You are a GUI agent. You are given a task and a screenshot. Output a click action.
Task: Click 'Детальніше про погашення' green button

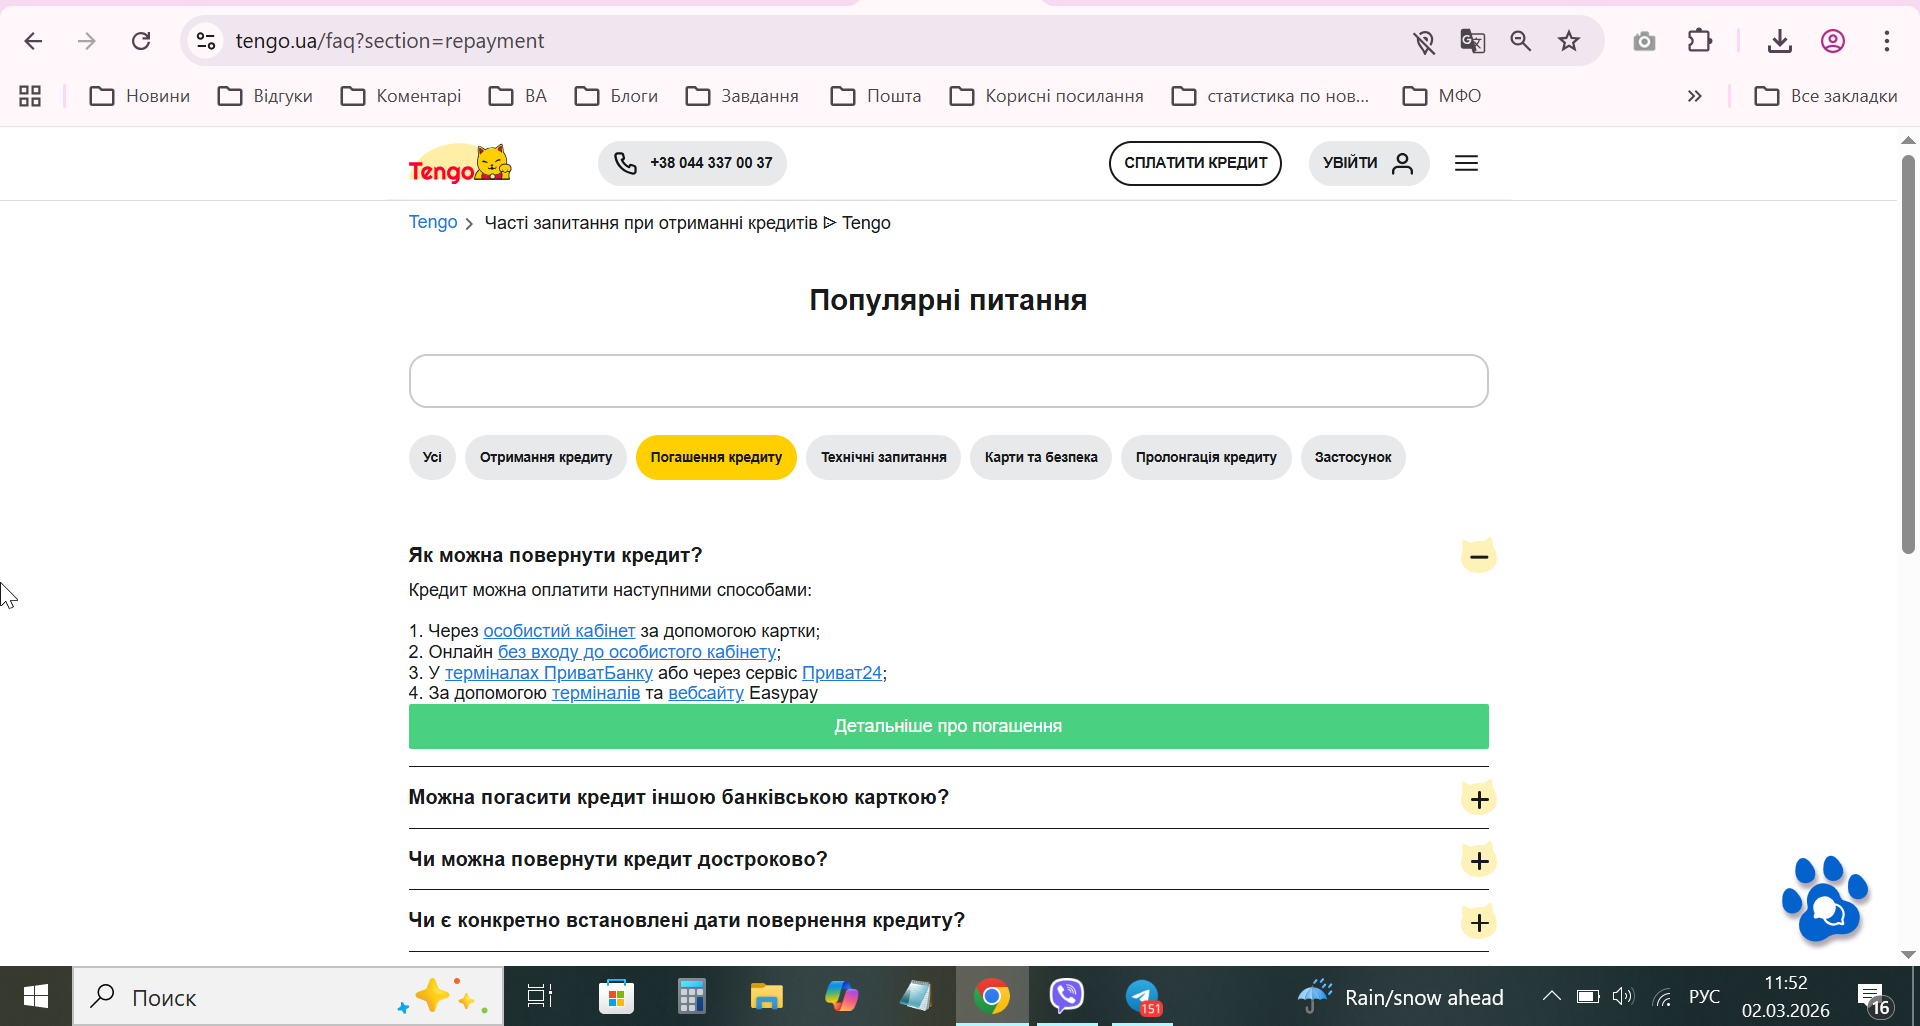tap(948, 726)
